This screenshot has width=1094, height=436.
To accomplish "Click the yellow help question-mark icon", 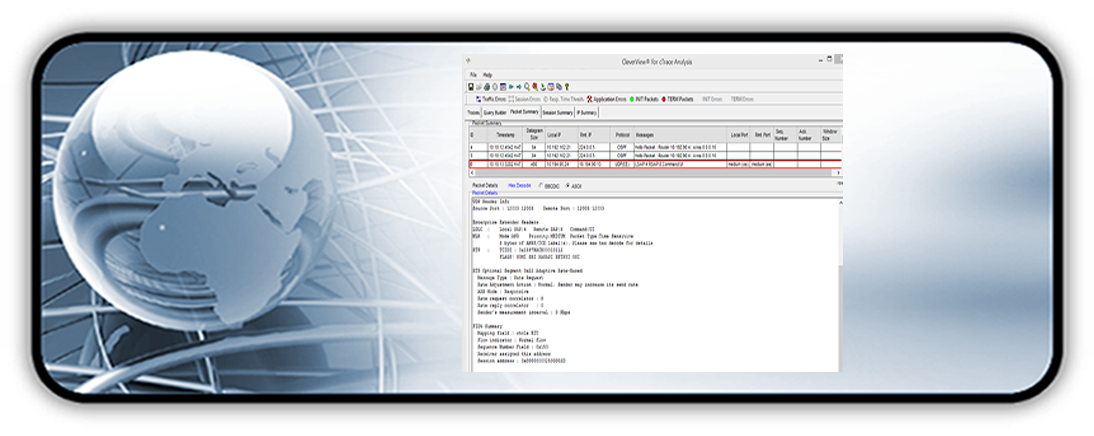I will 567,87.
